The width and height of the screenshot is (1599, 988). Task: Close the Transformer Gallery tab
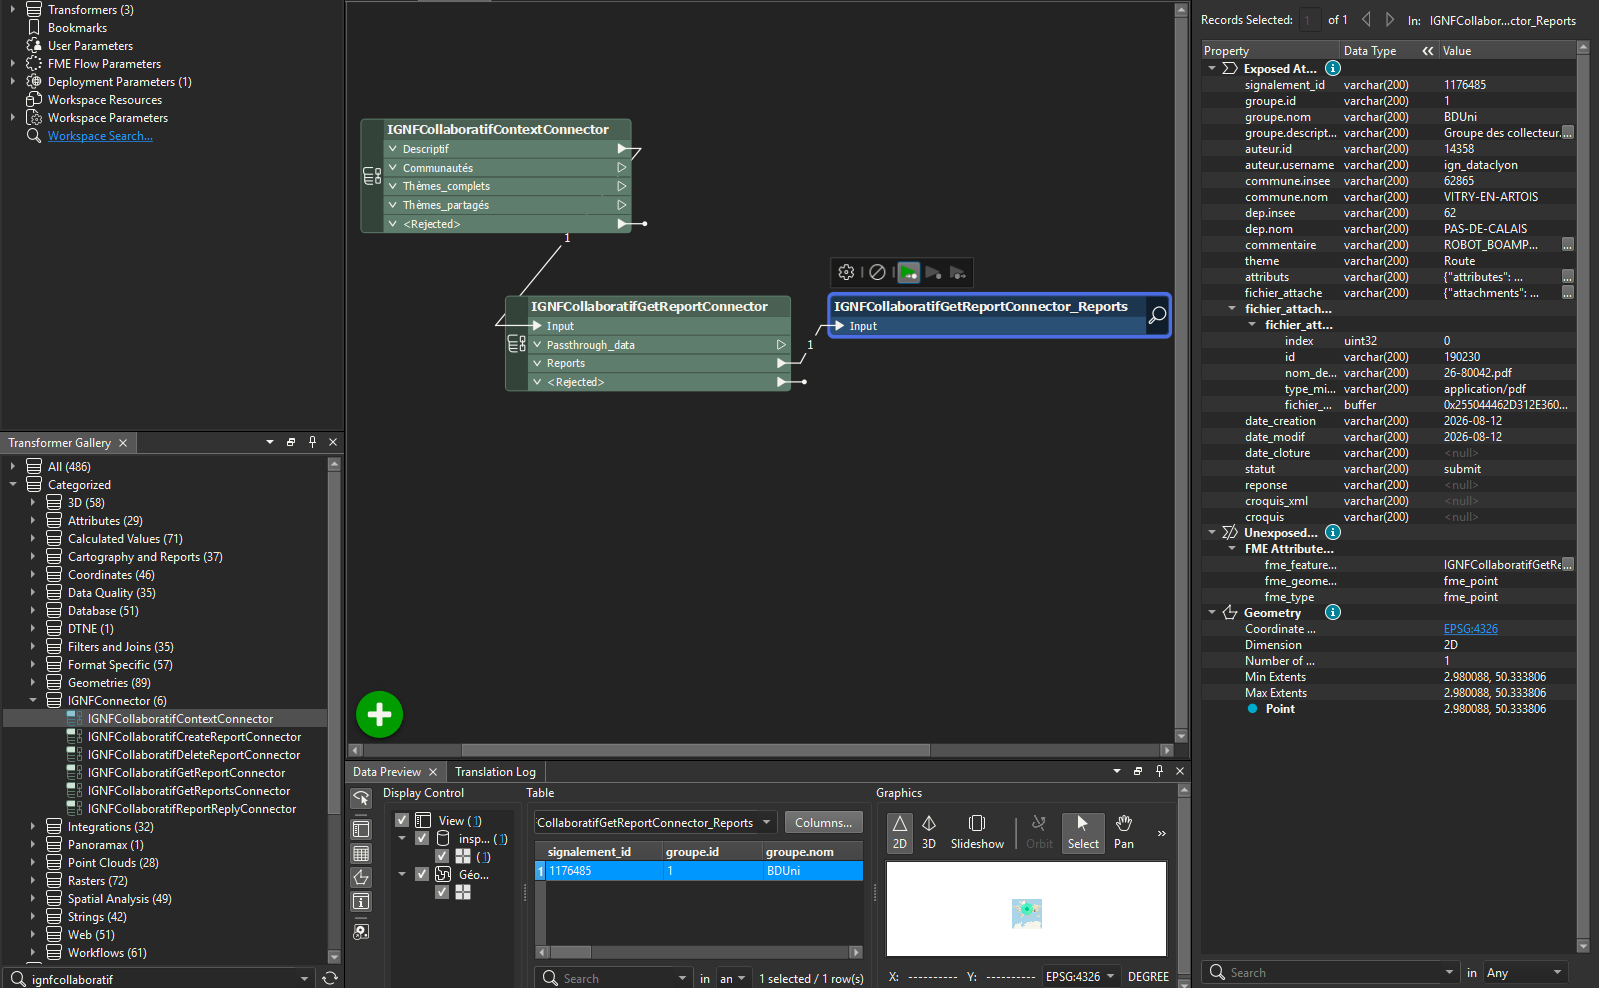(123, 443)
